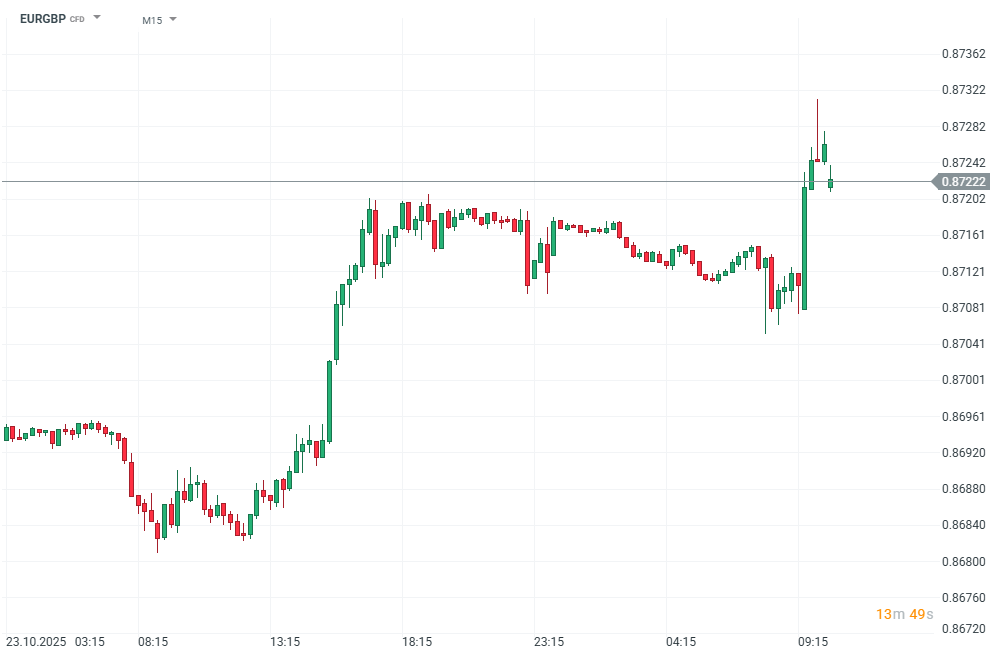Open the EURGBP symbol dropdown arrow

(97, 18)
